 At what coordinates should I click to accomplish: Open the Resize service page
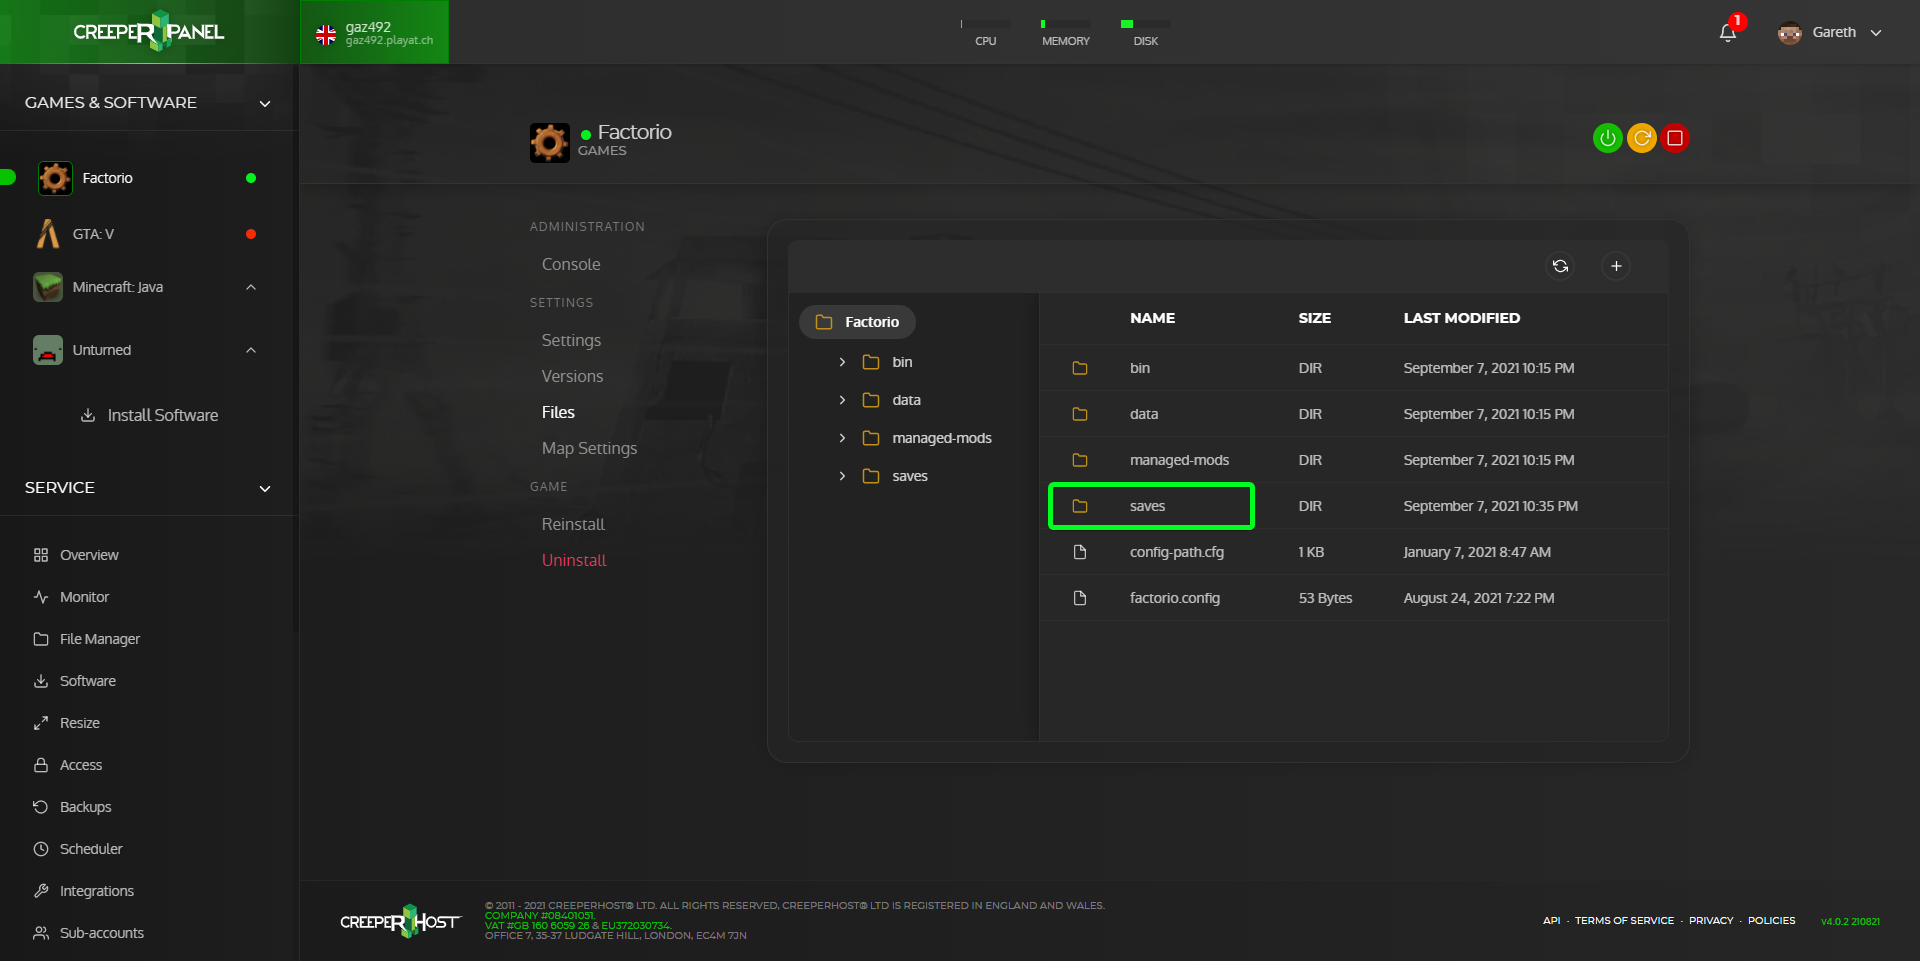point(80,723)
